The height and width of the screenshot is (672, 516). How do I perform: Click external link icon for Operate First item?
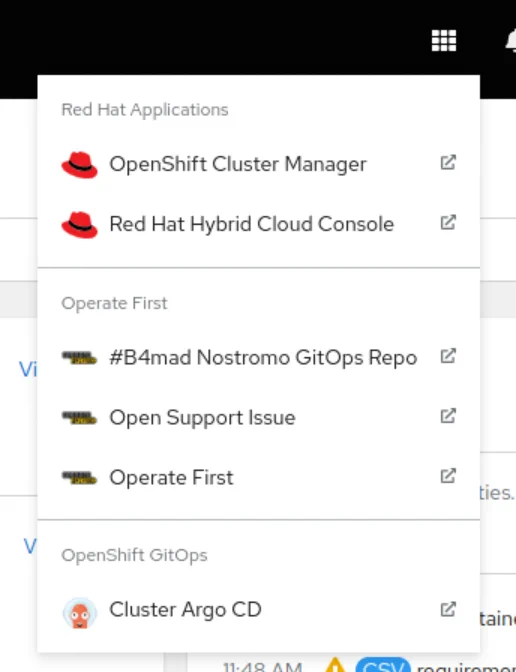tap(448, 476)
